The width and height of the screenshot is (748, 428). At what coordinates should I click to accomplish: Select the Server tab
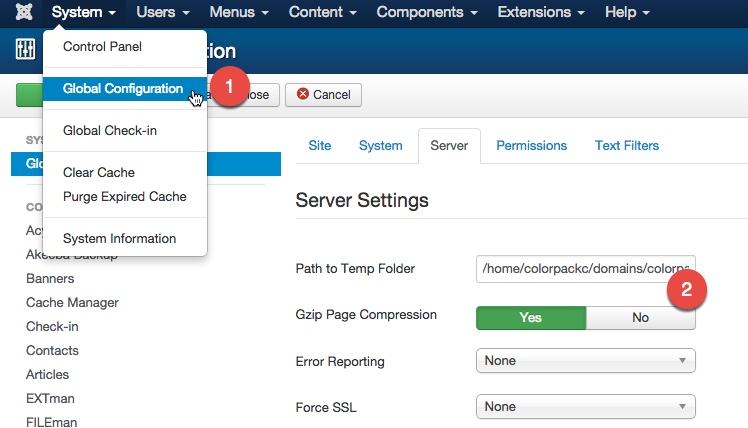coord(449,146)
